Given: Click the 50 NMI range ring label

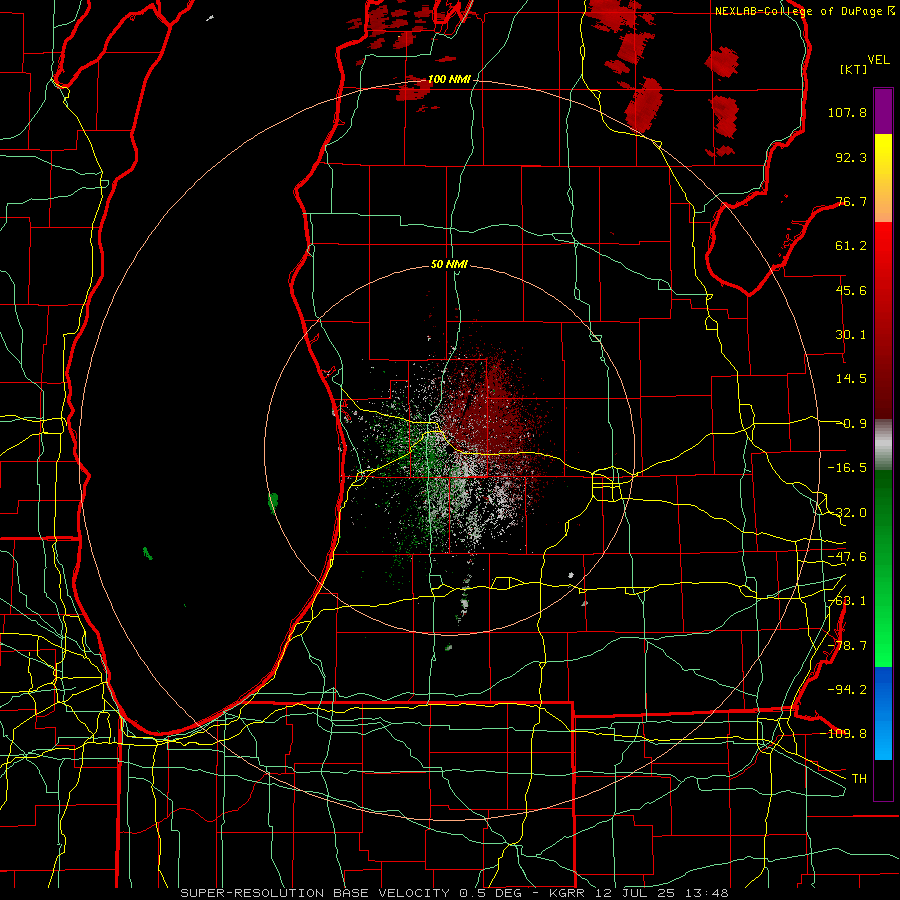Looking at the screenshot, I should (449, 264).
